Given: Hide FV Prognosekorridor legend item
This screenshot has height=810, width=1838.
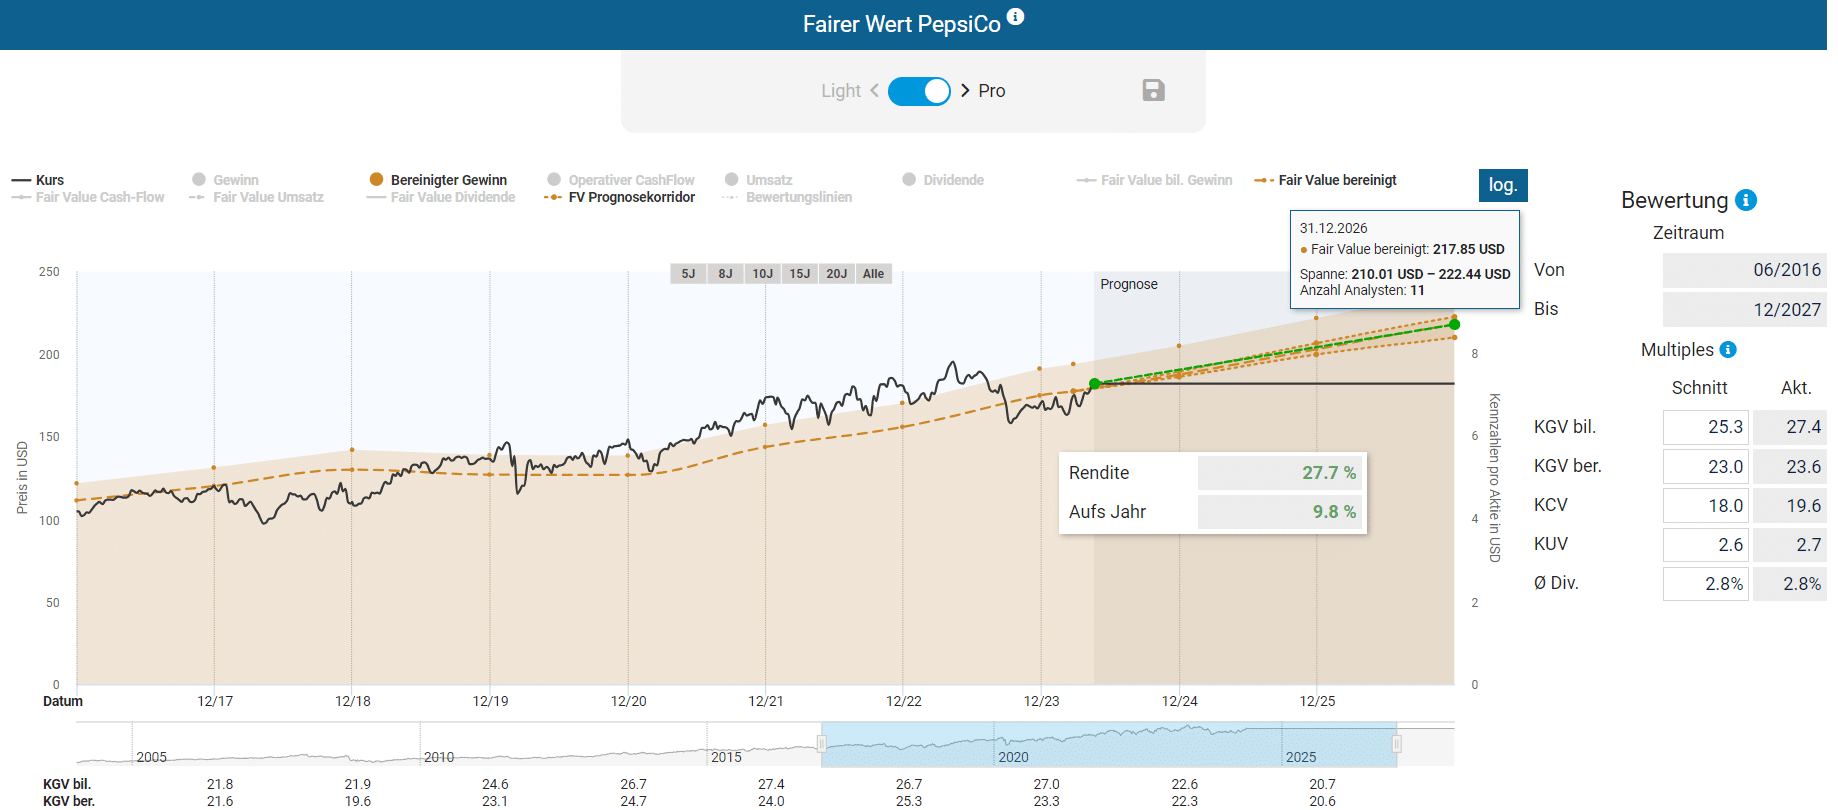Looking at the screenshot, I should point(620,197).
